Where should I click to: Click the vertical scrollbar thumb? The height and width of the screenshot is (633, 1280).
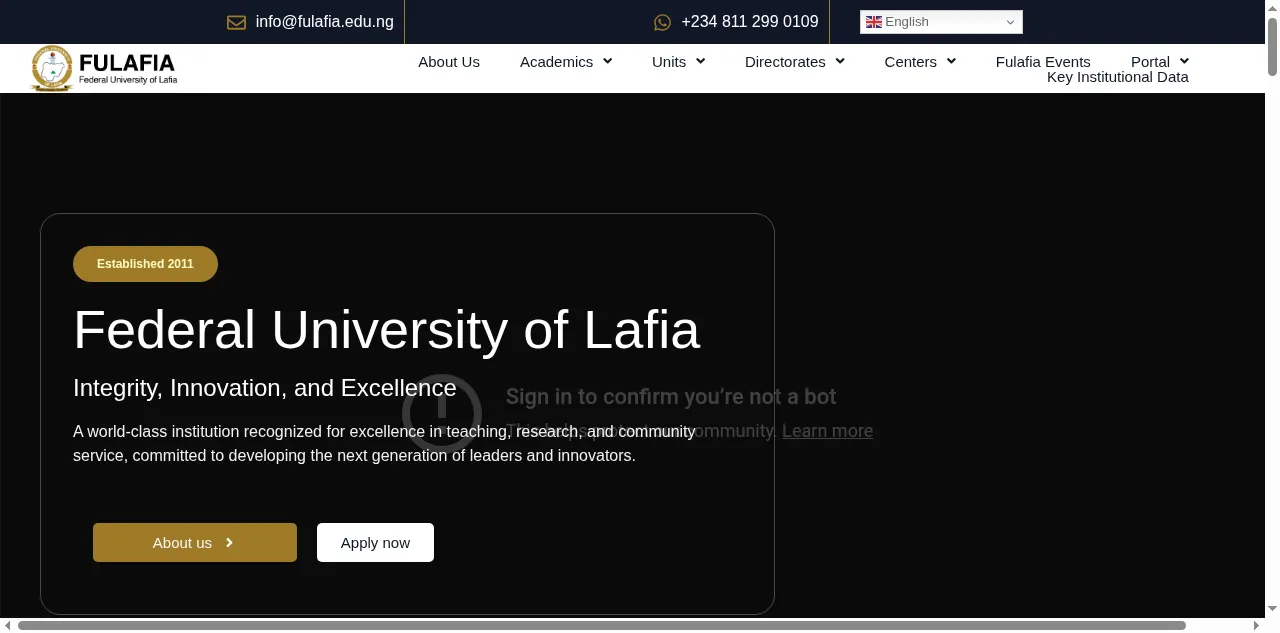(1272, 46)
